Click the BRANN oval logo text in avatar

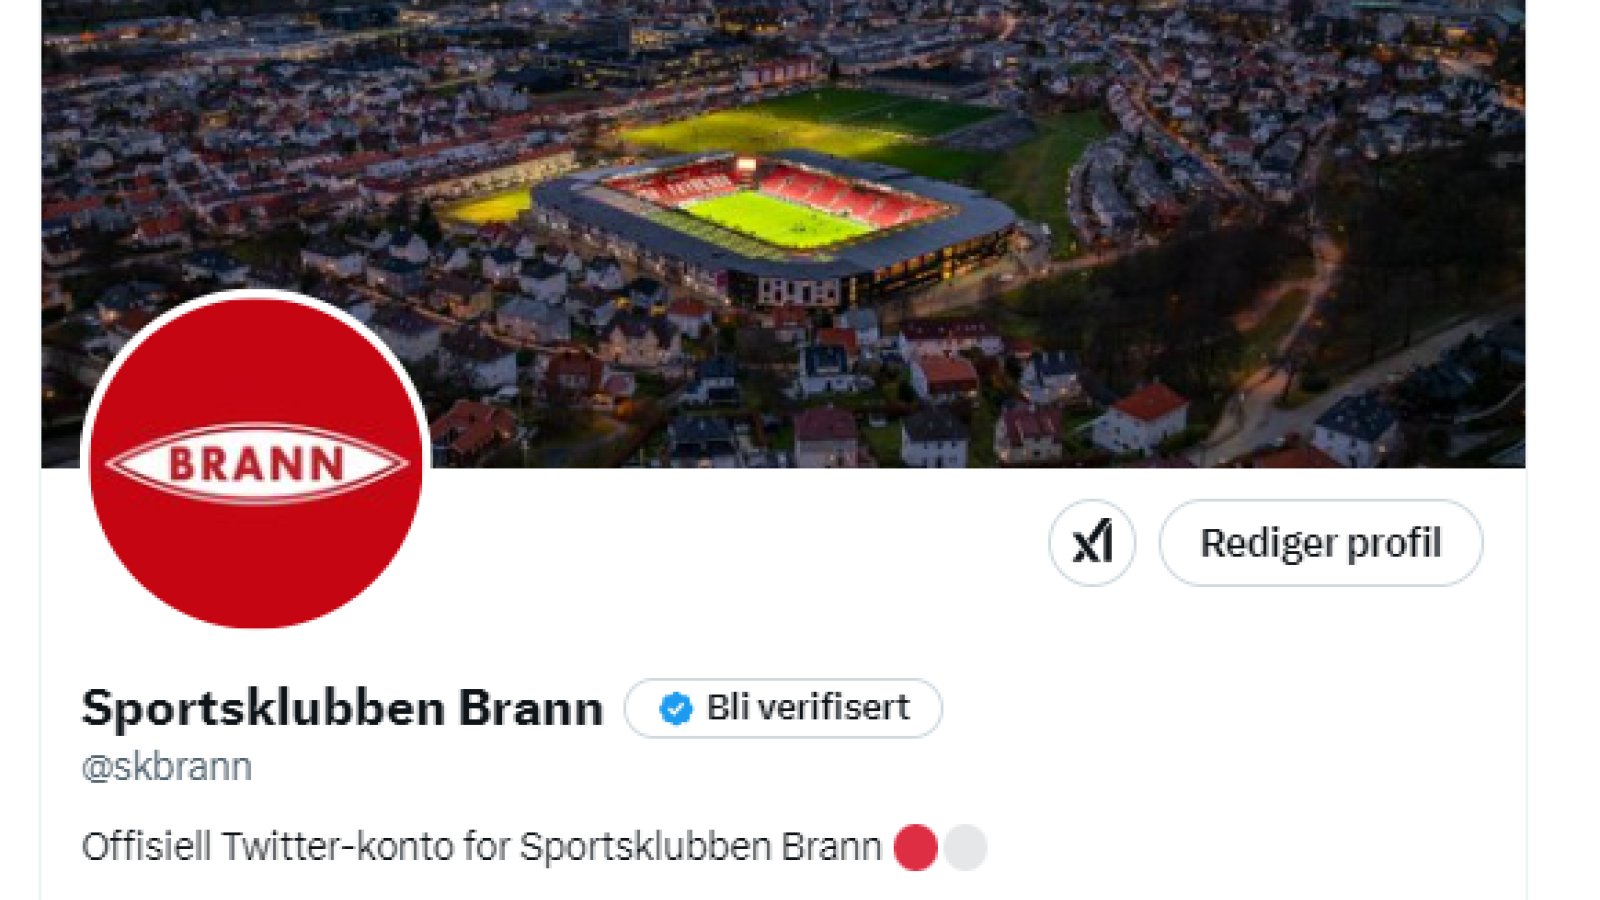tap(256, 464)
